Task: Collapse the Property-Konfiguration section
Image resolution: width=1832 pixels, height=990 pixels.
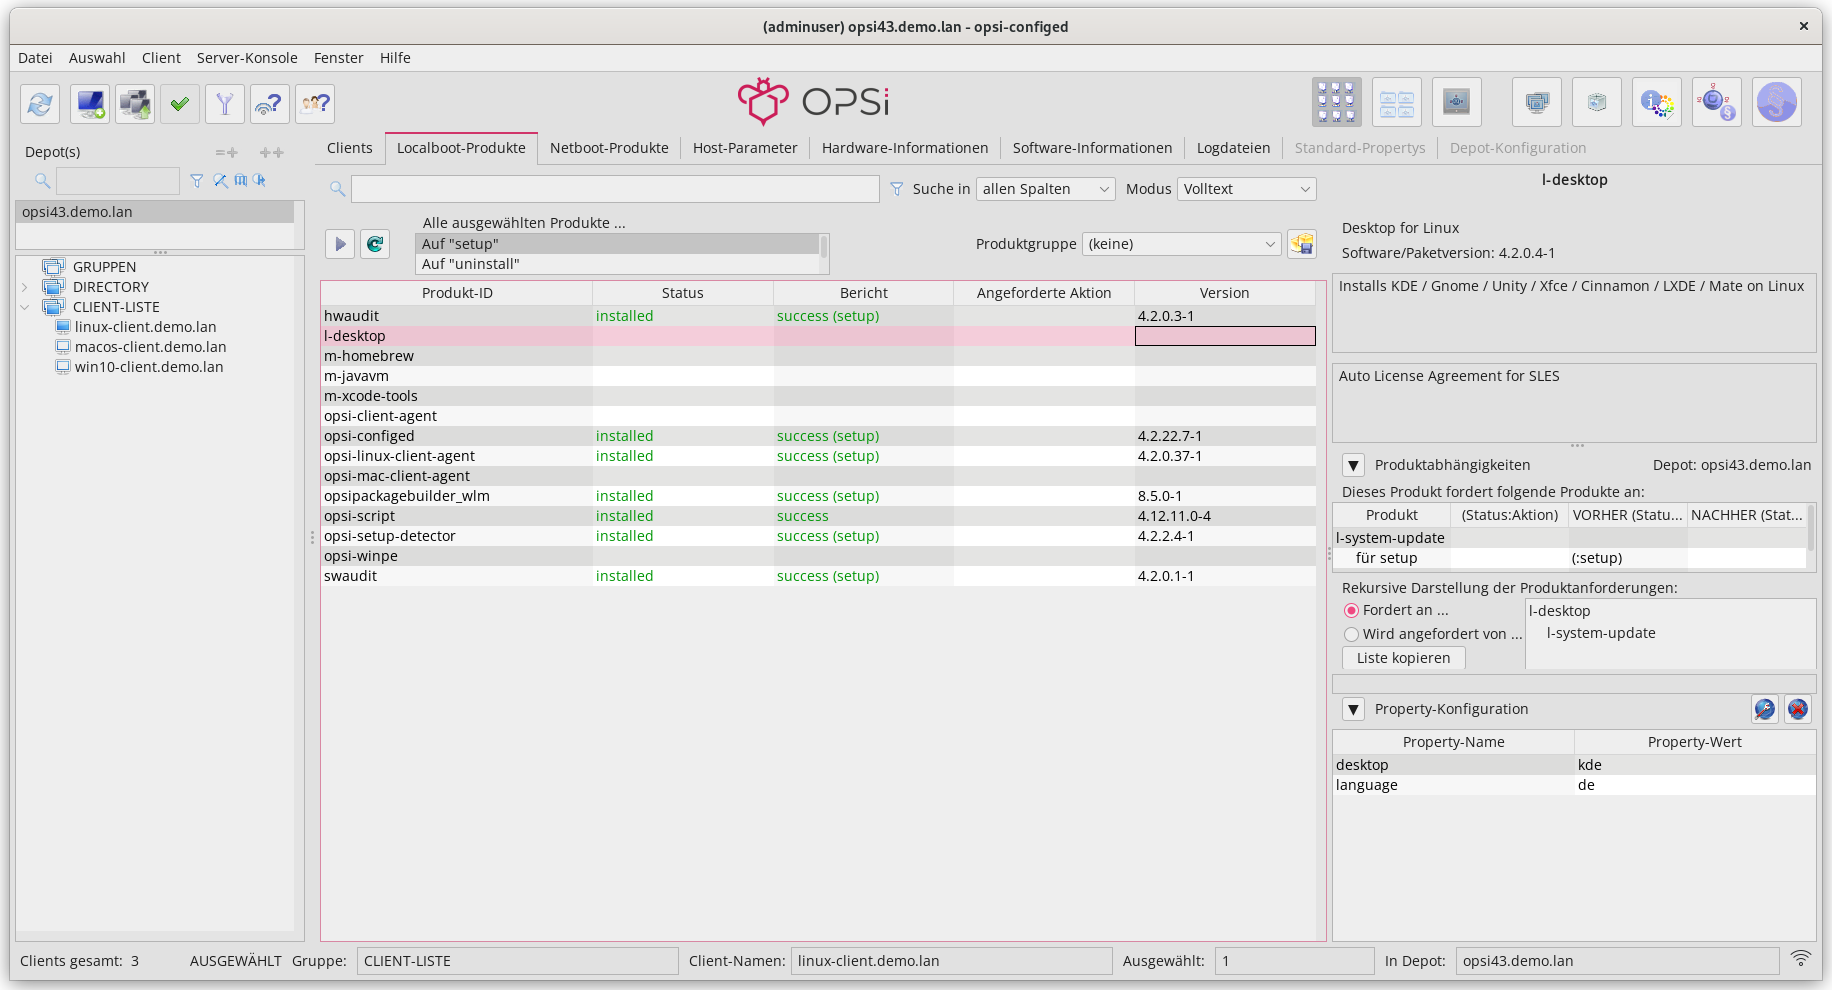Action: click(x=1353, y=709)
